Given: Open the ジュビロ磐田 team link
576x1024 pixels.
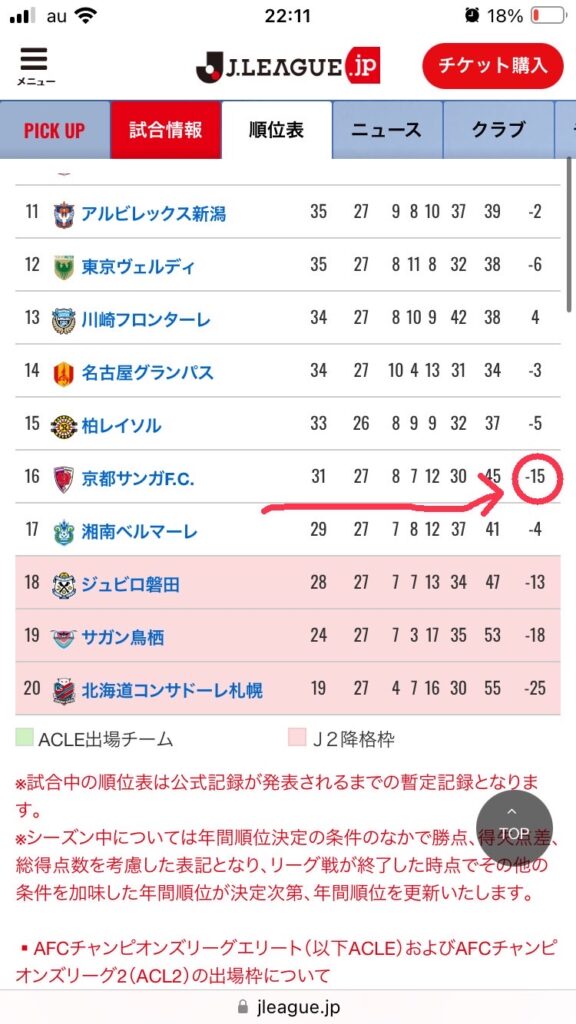Looking at the screenshot, I should click(130, 583).
